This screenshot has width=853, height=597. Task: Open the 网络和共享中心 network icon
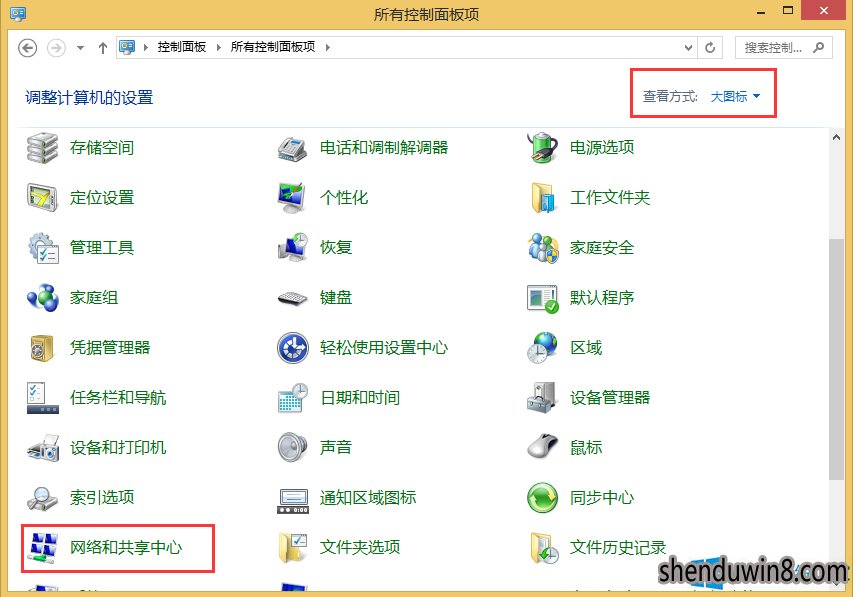(42, 548)
